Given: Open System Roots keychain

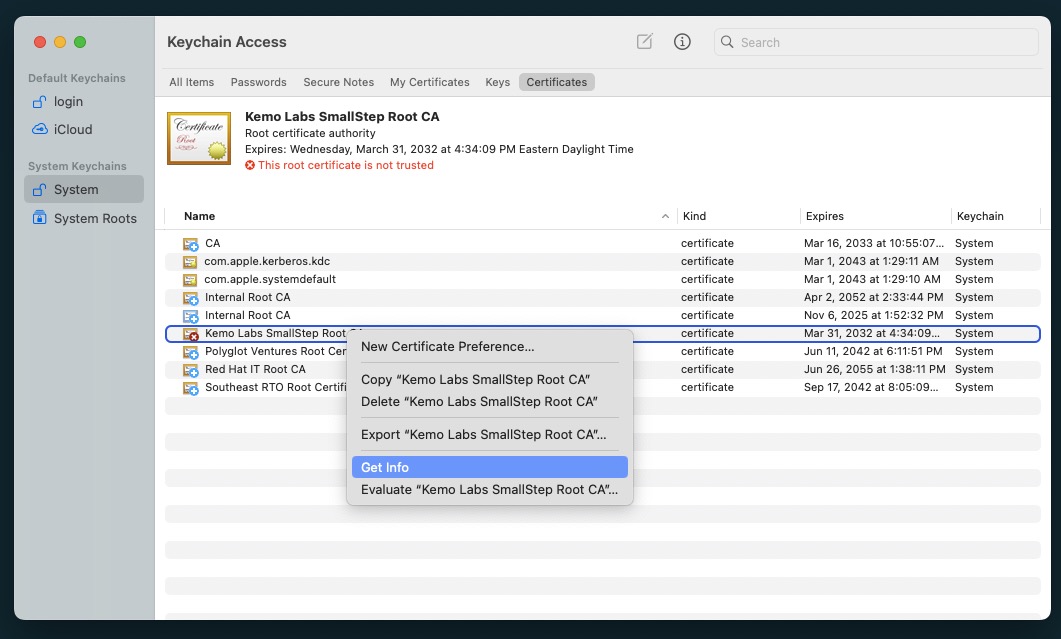Looking at the screenshot, I should (x=94, y=218).
